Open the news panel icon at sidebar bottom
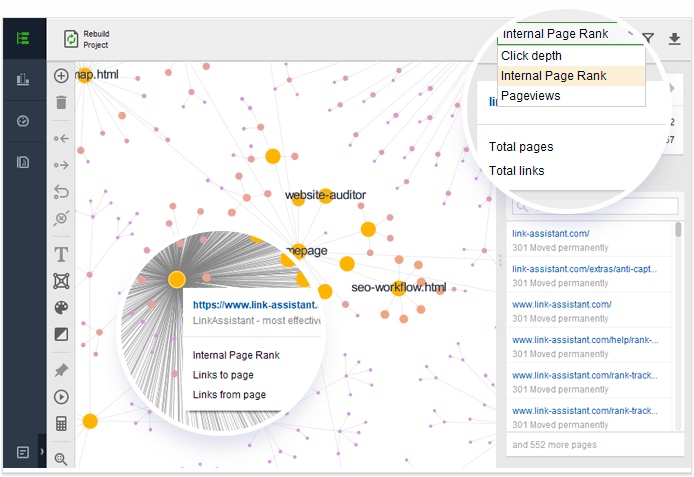 point(23,452)
